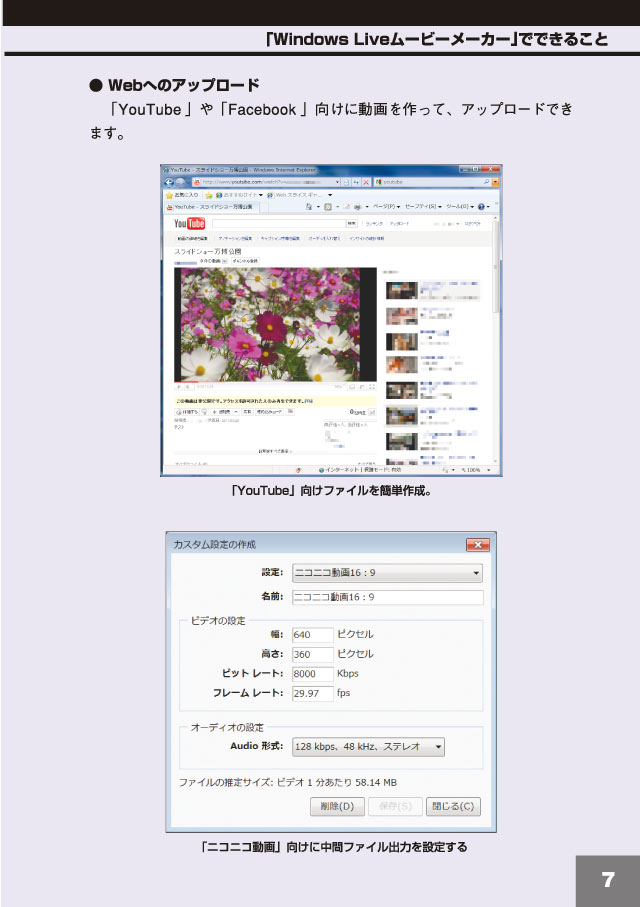Click the estimated size text 58.14 MB

376,783
